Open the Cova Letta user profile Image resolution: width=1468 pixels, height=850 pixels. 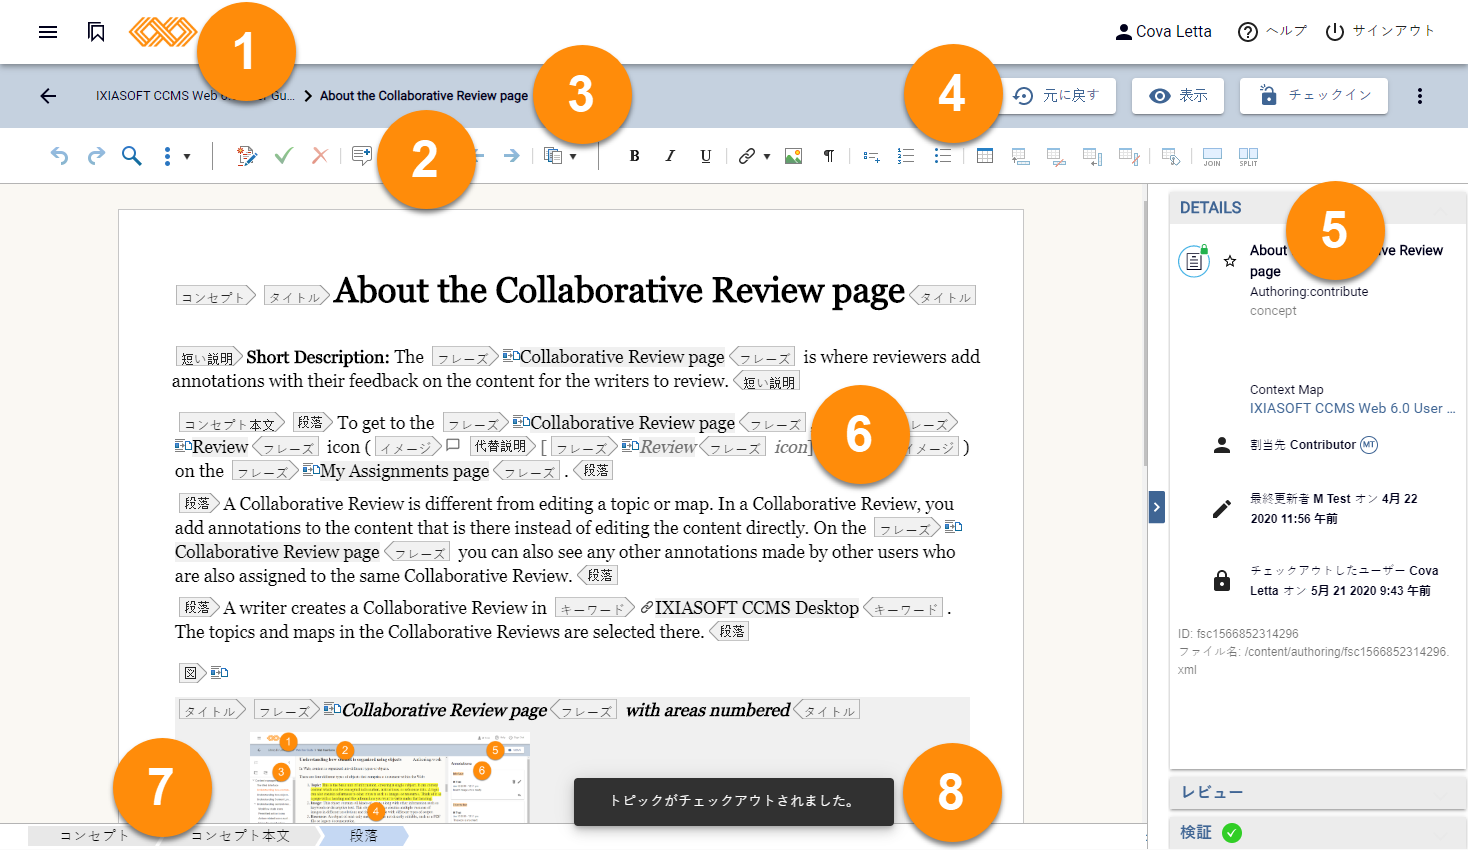(x=1163, y=32)
